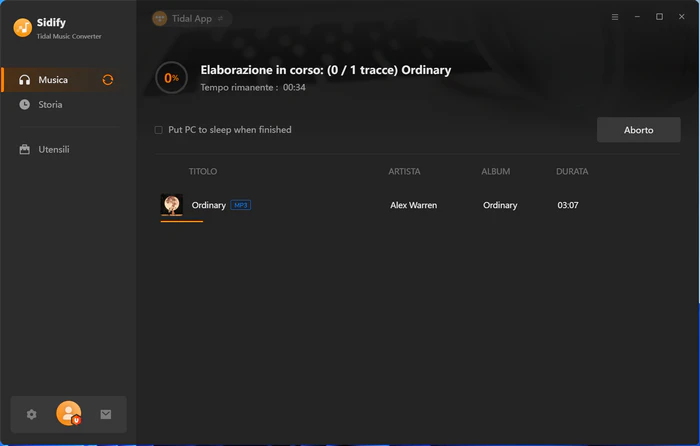The width and height of the screenshot is (700, 446).
Task: Click the Sidify logo icon
Action: pyautogui.click(x=22, y=28)
